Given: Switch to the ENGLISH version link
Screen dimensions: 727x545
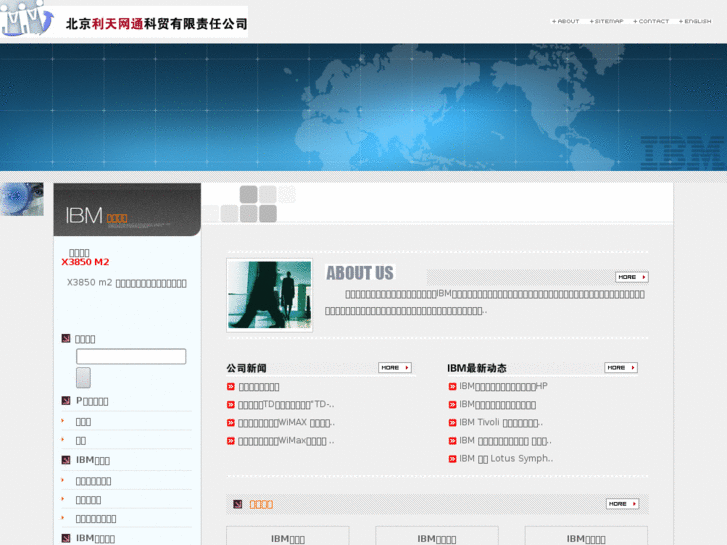Looking at the screenshot, I should tap(695, 21).
